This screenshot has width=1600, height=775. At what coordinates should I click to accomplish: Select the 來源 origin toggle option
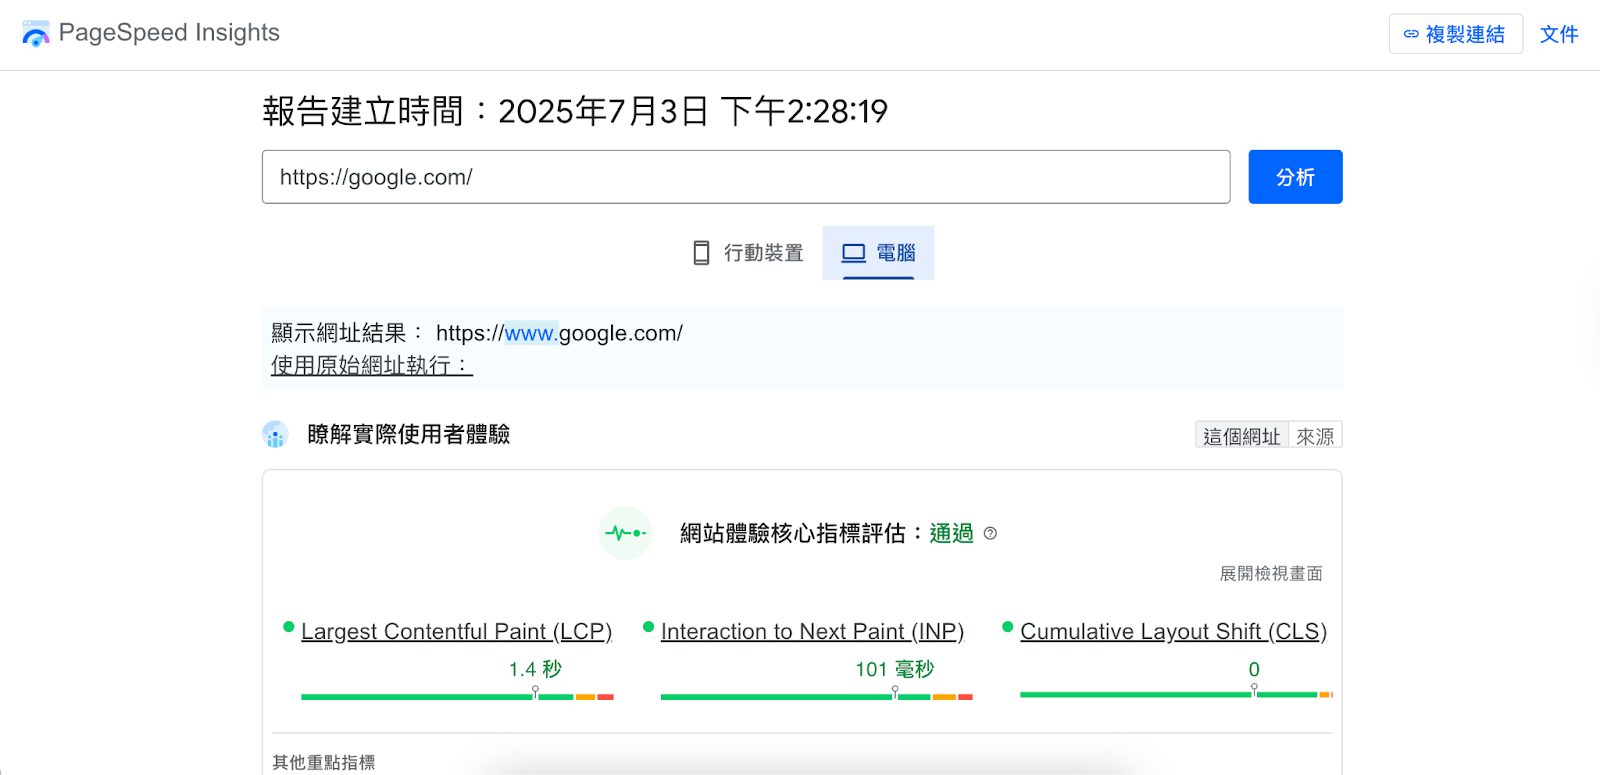tap(1315, 436)
